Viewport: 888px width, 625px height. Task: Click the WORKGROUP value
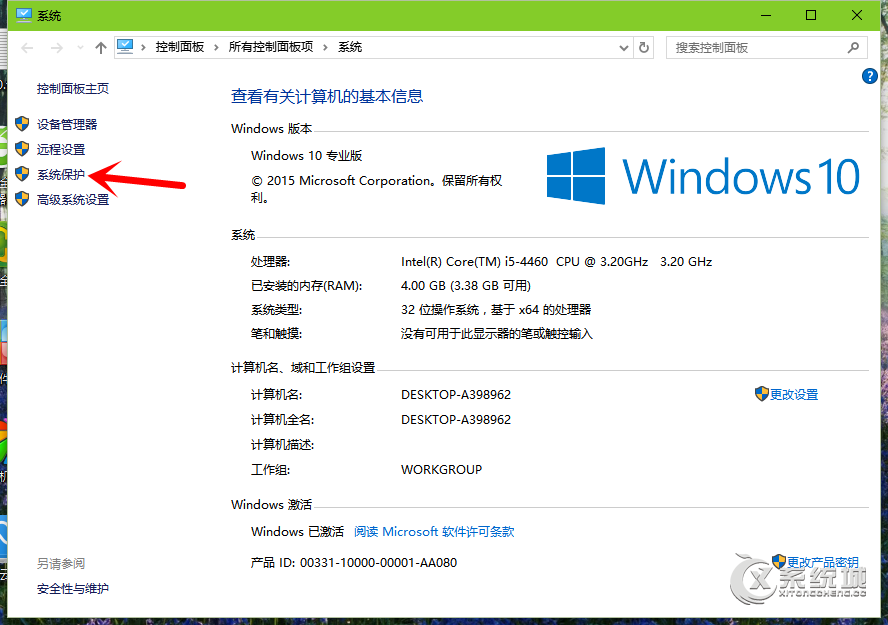tap(442, 470)
